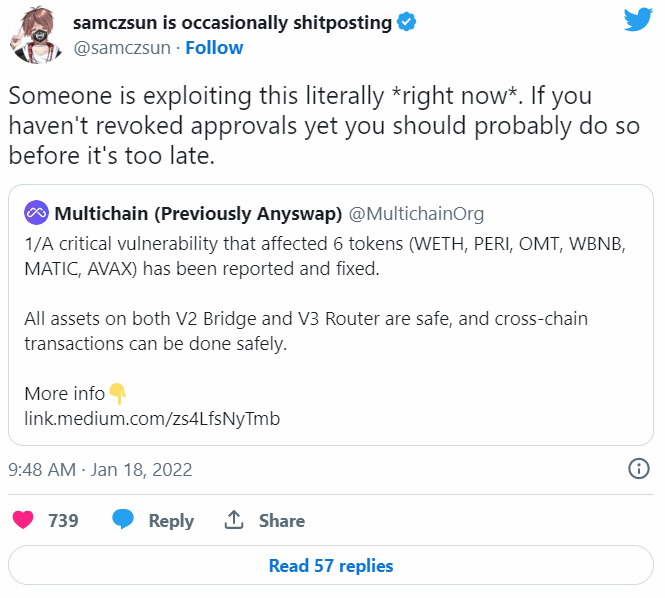This screenshot has height=598, width=665.
Task: Click the Share text label
Action: tap(282, 520)
